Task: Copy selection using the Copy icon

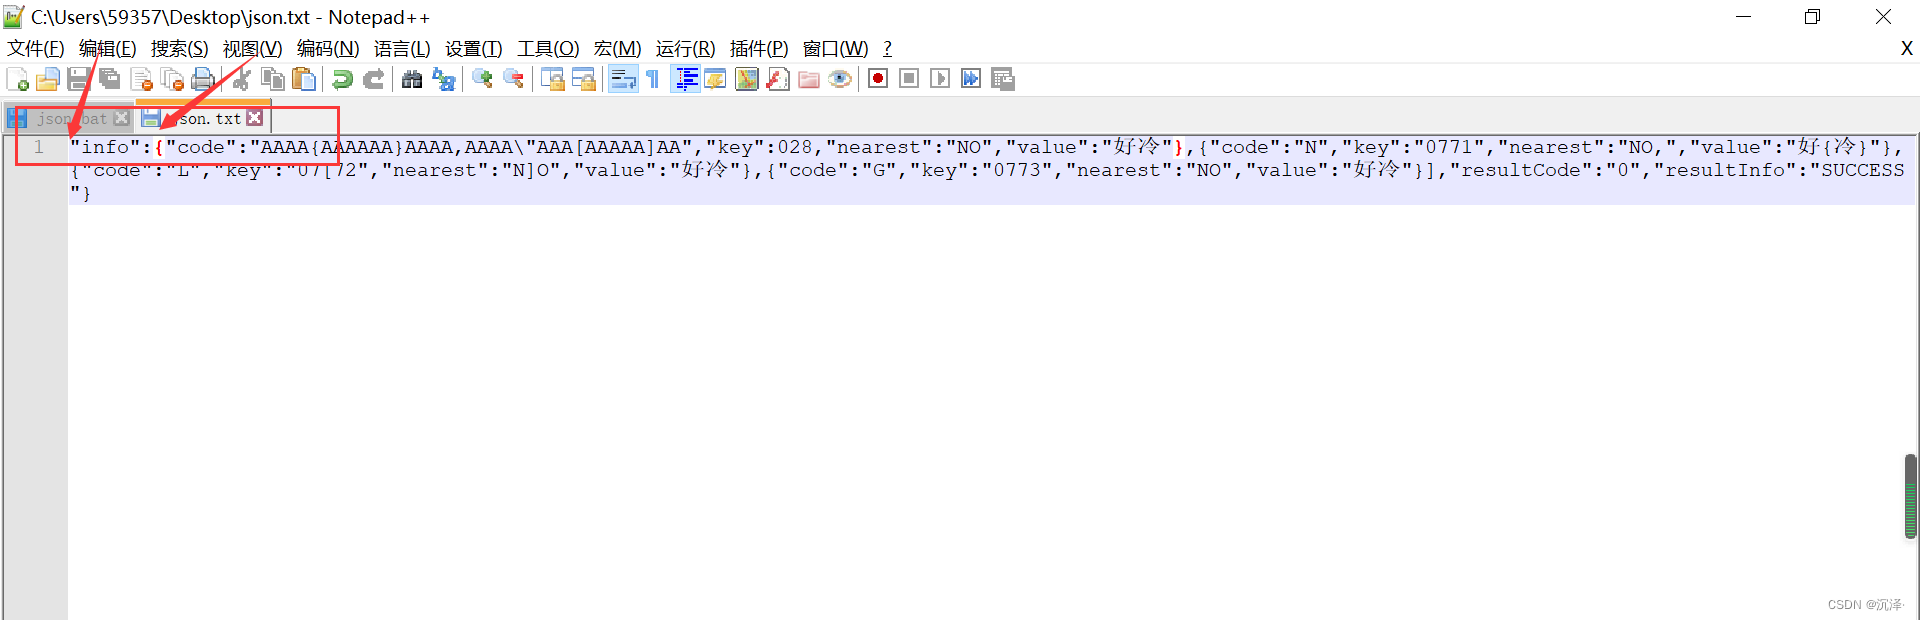Action: (272, 79)
